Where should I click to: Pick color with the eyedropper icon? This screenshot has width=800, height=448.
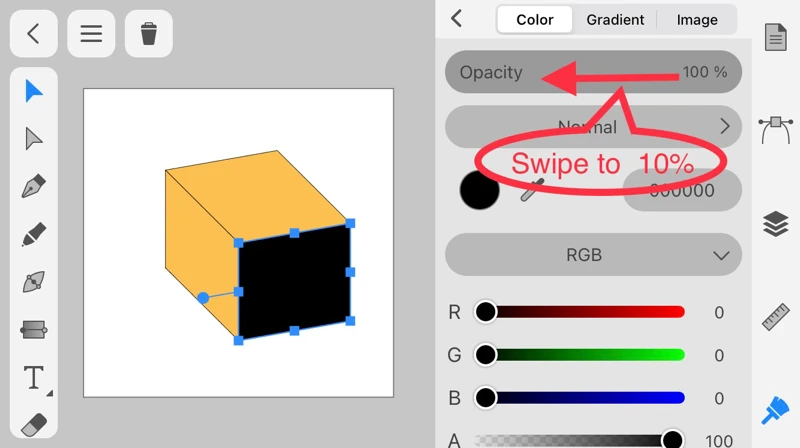tap(530, 190)
